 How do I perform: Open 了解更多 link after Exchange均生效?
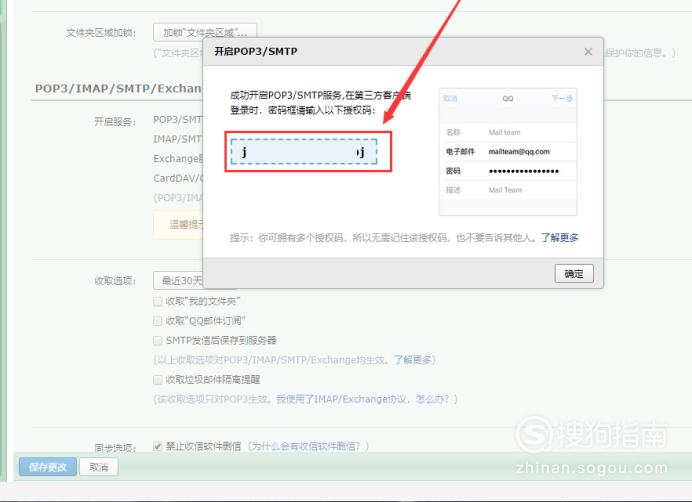[412, 360]
